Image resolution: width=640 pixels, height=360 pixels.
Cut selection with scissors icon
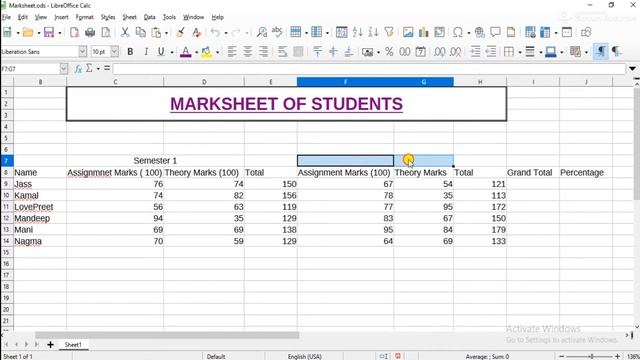(125, 32)
